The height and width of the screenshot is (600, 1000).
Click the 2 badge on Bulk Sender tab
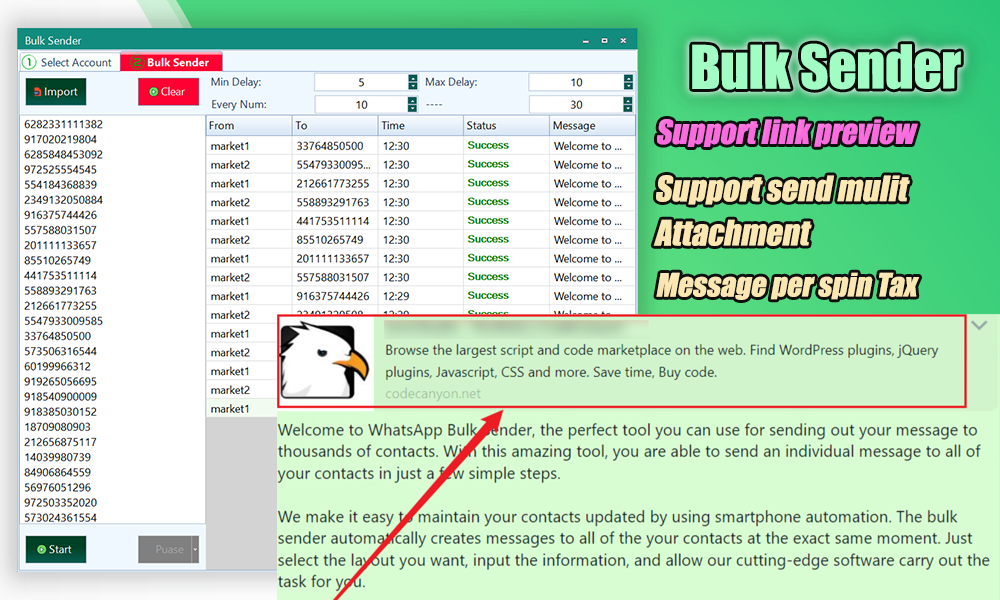137,61
